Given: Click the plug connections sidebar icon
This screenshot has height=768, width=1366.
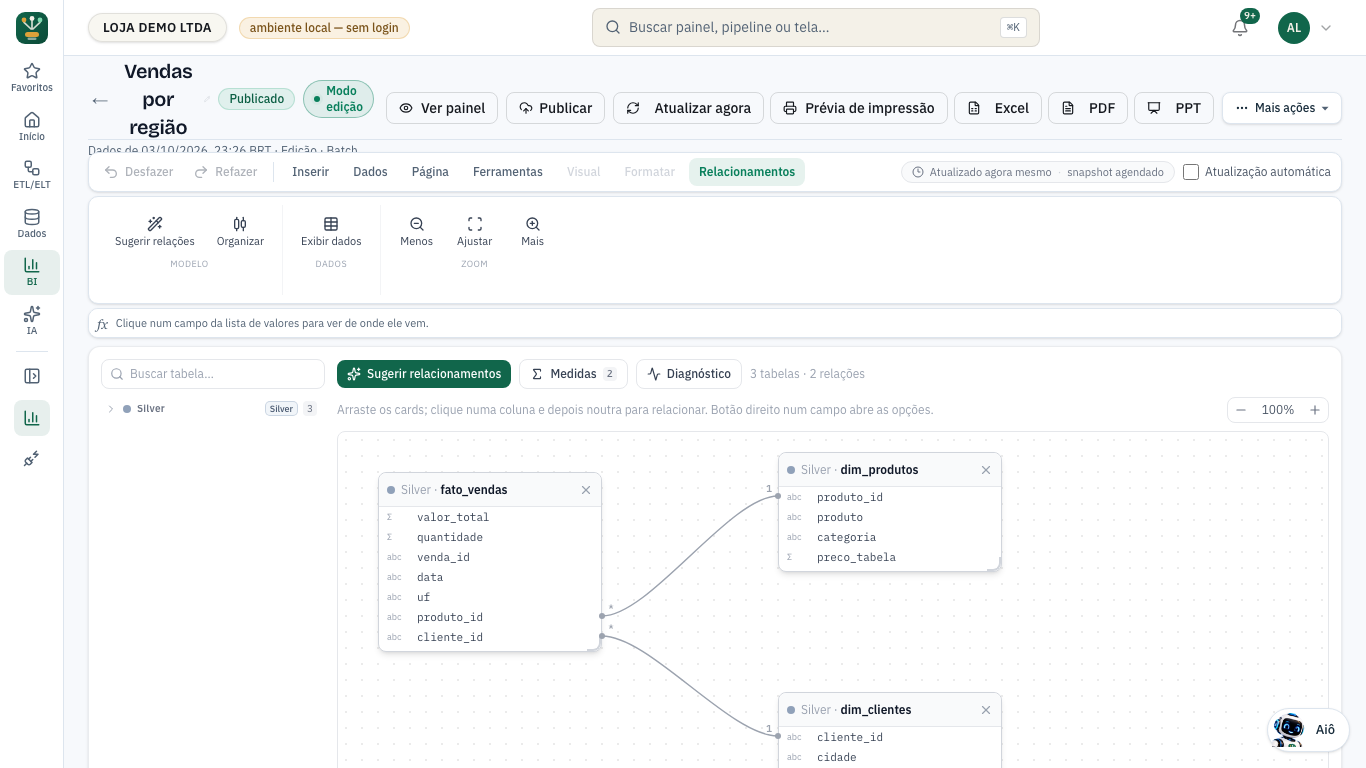Looking at the screenshot, I should (x=32, y=458).
